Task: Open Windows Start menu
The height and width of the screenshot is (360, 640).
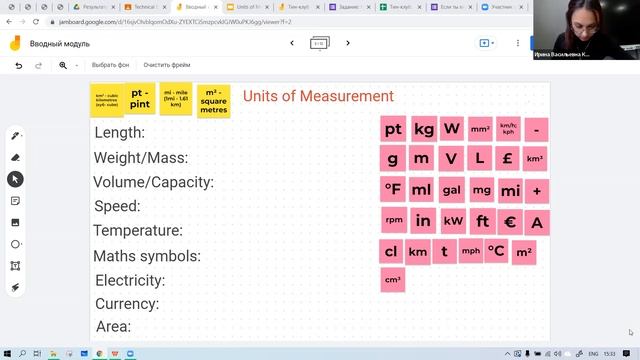Action: tap(7, 353)
